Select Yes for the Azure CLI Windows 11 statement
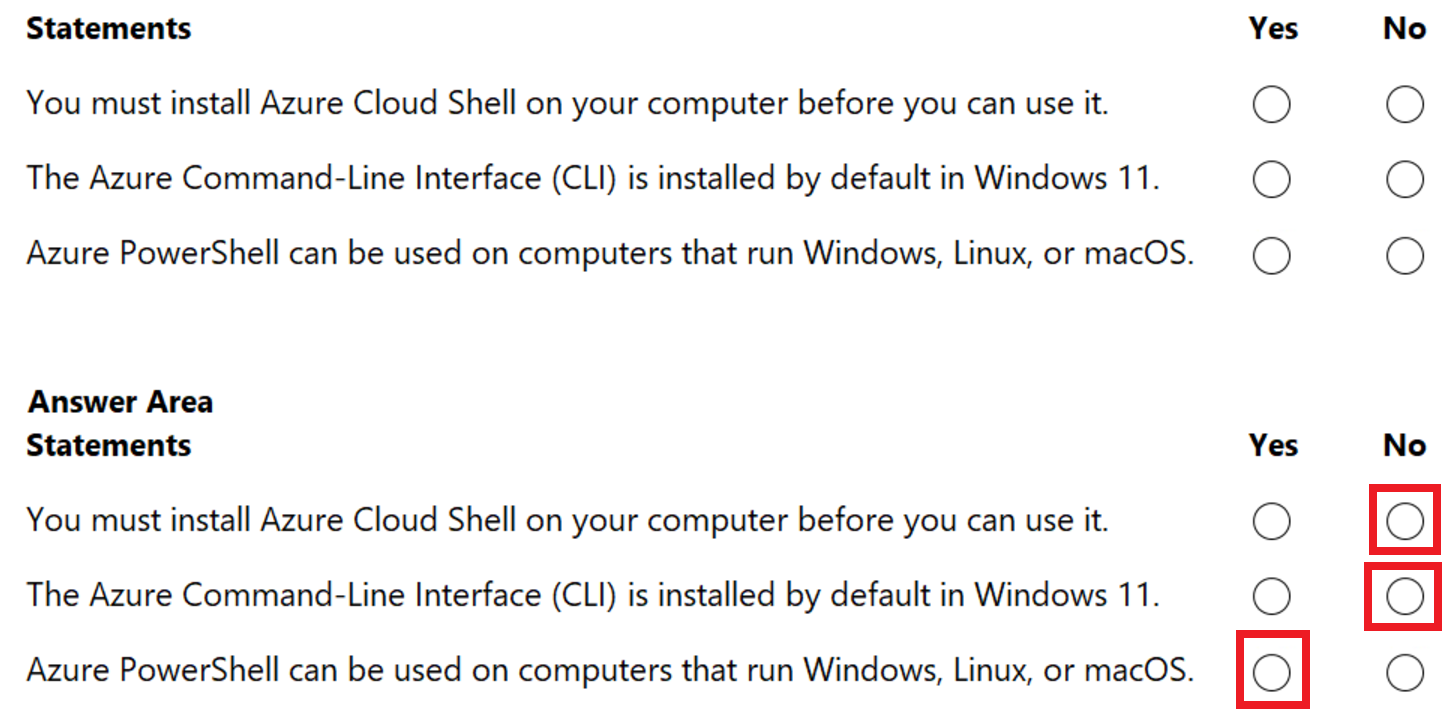This screenshot has height=721, width=1452. tap(1271, 179)
